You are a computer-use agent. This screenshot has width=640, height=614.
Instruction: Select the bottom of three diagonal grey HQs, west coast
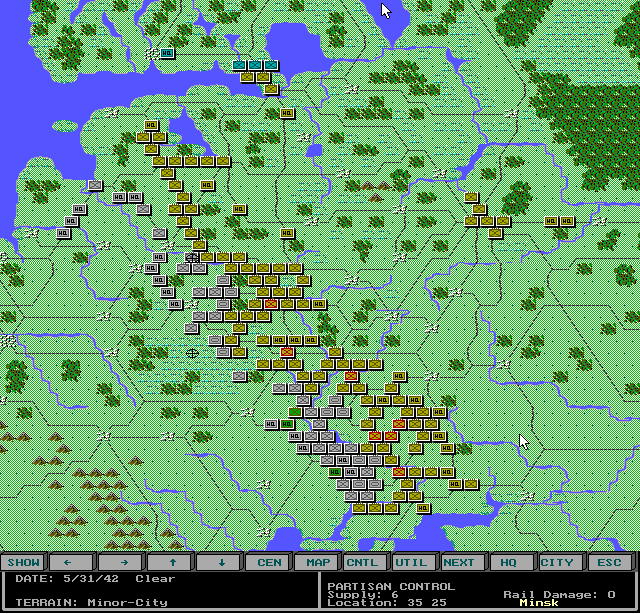click(63, 233)
